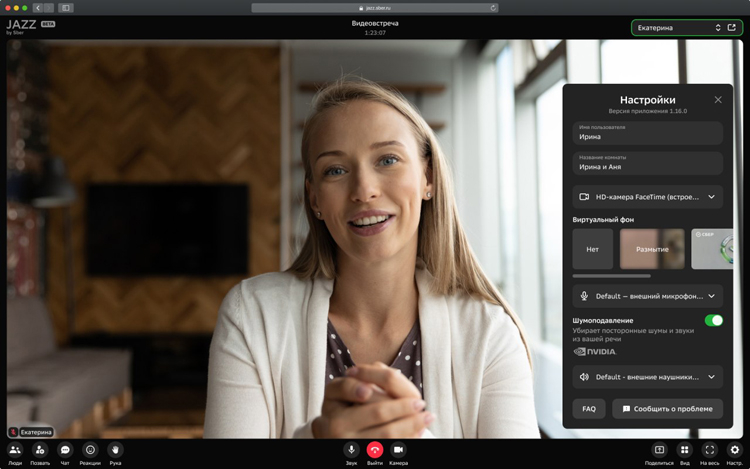Enter fullscreen with На весь icon
This screenshot has height=469, width=750.
click(709, 450)
